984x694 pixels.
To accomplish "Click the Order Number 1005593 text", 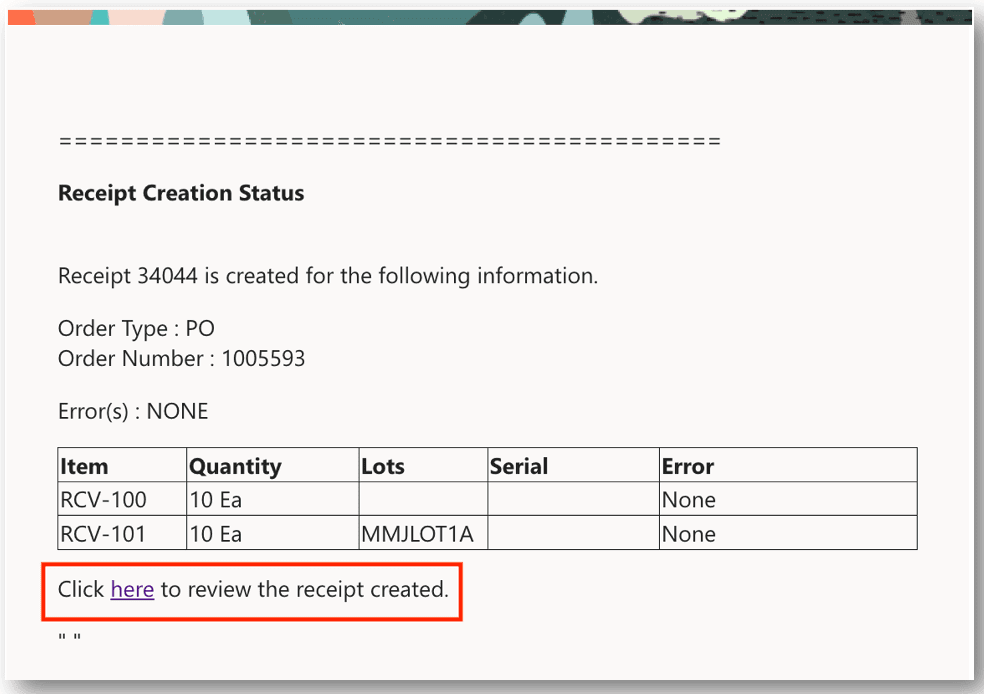I will 181,358.
